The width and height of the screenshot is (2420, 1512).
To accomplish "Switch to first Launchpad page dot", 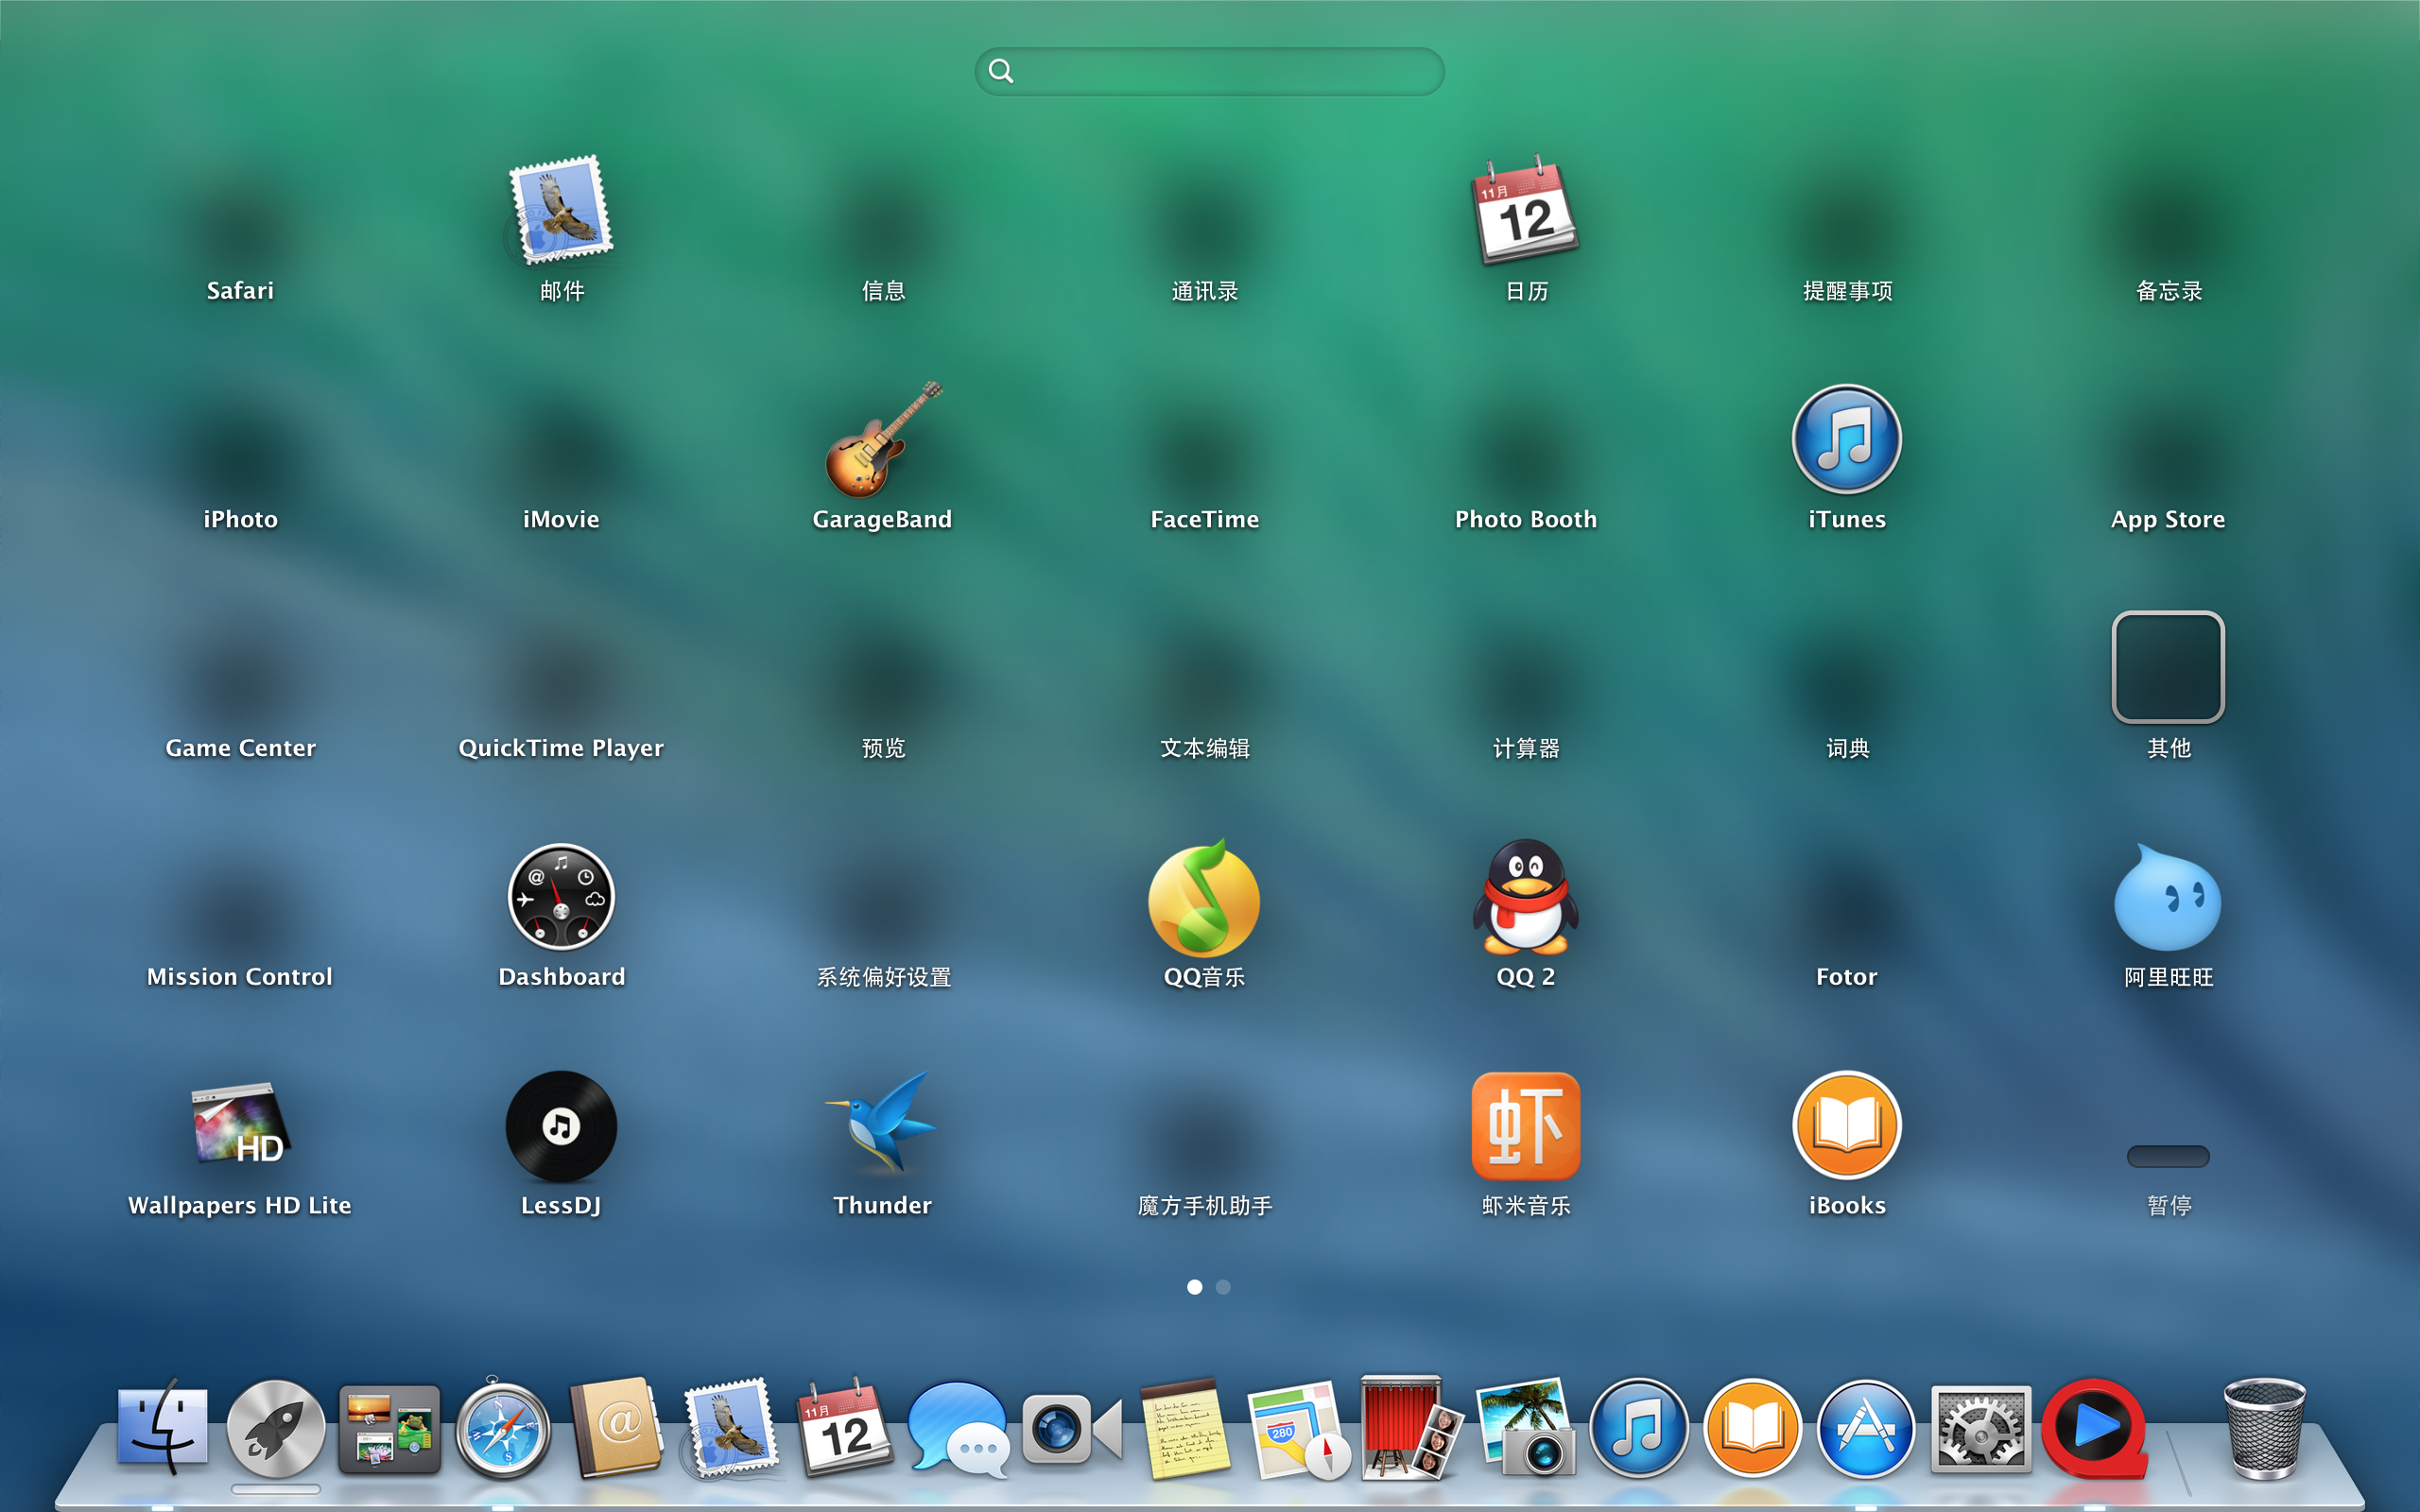I will point(1195,1287).
